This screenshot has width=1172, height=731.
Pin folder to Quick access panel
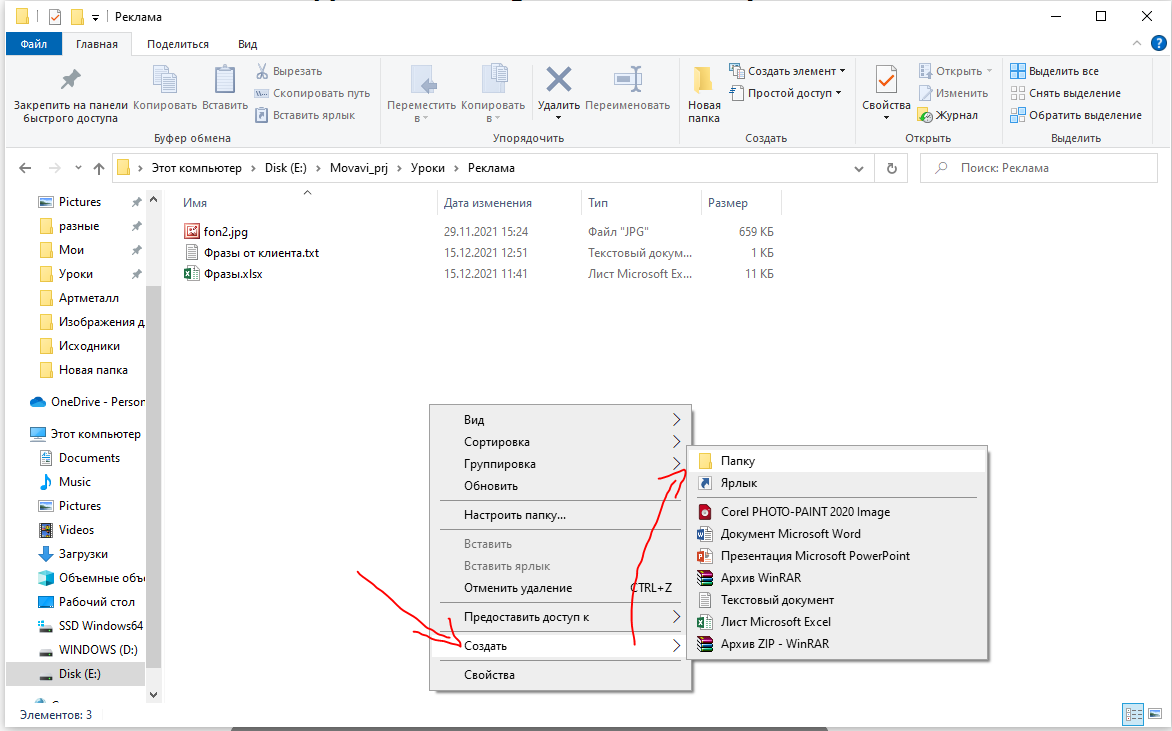coord(70,95)
